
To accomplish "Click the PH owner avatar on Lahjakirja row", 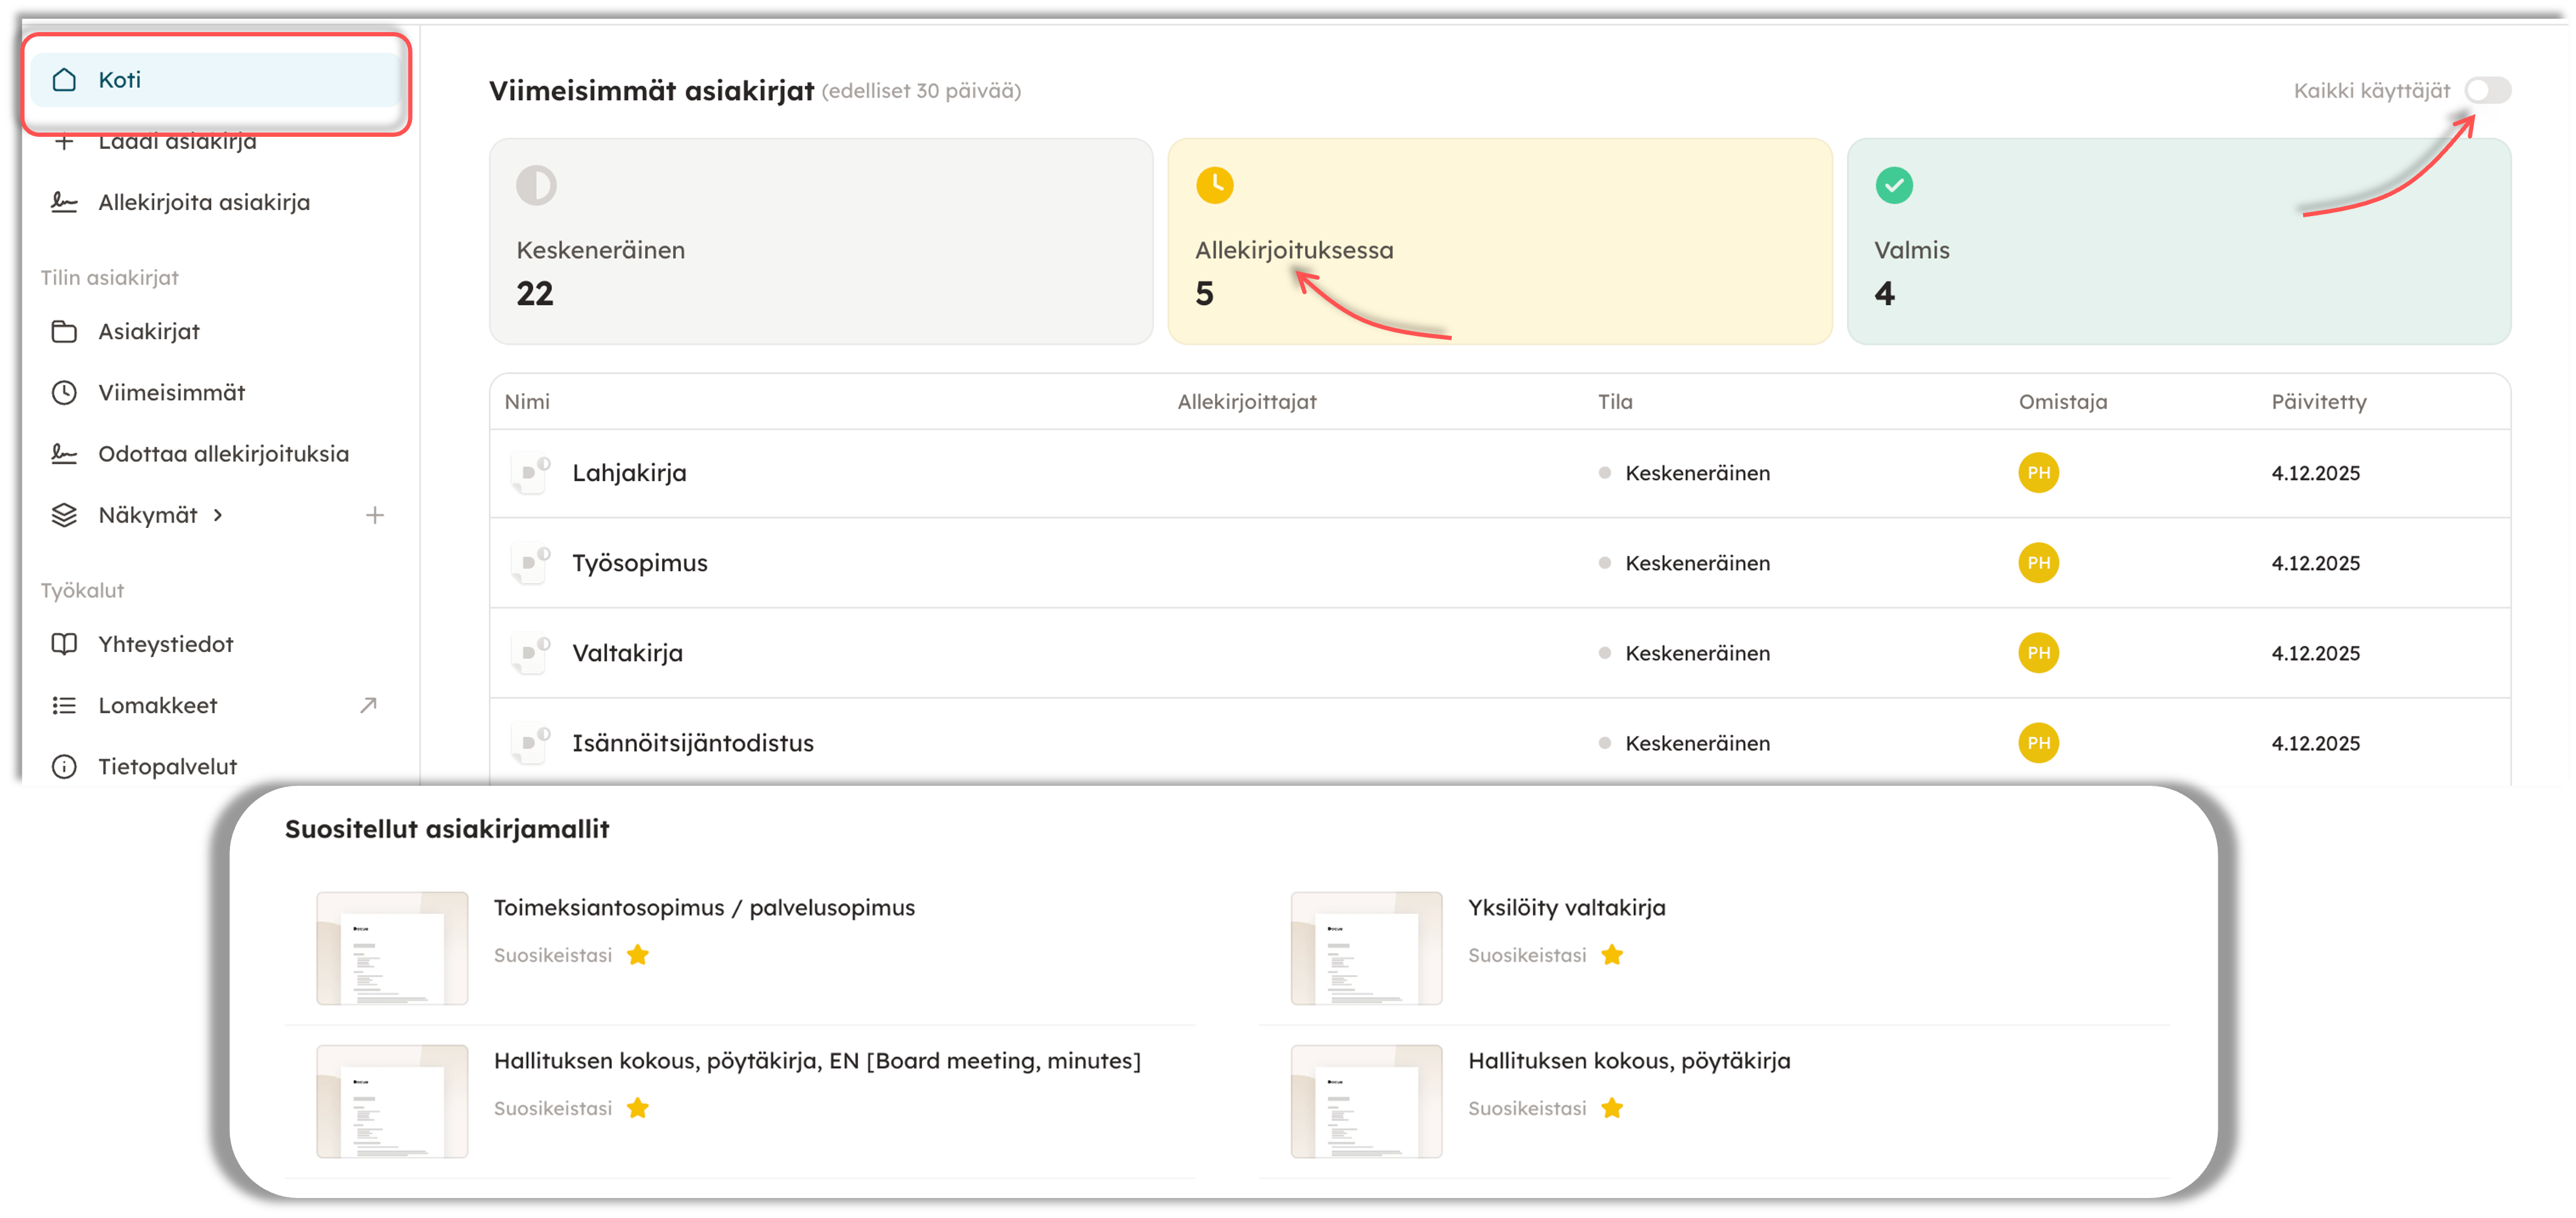I will click(x=2038, y=473).
